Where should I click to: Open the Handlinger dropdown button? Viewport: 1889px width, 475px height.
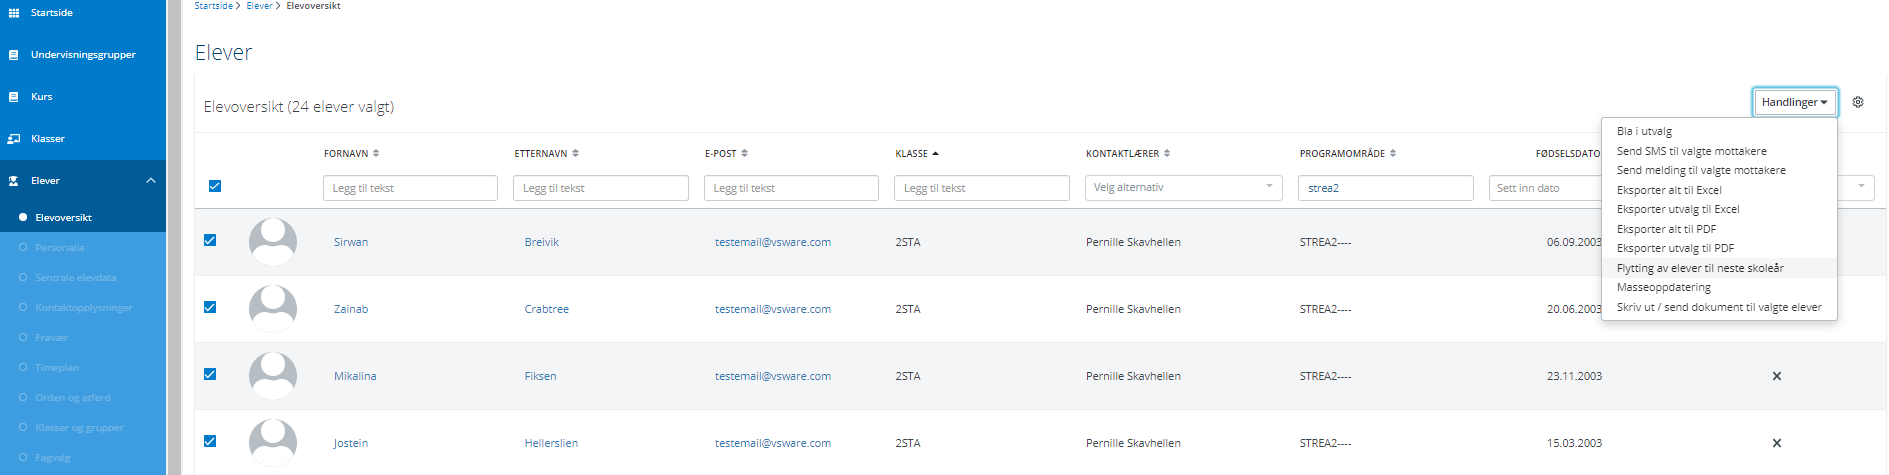click(x=1794, y=102)
